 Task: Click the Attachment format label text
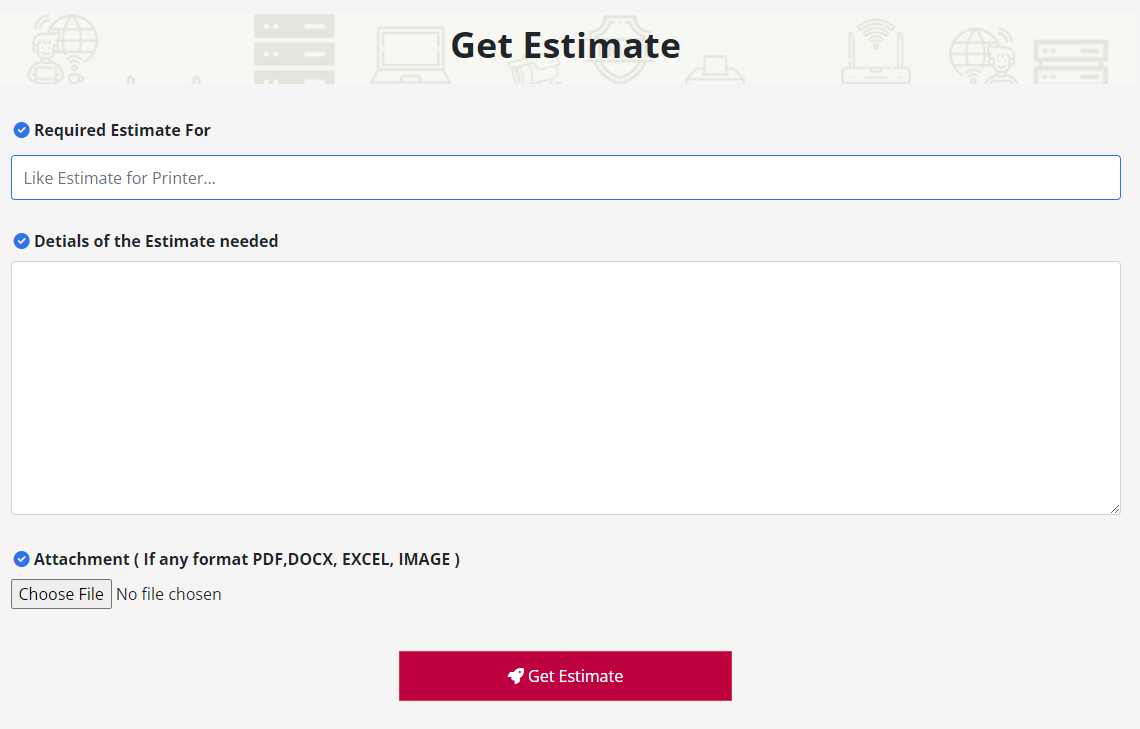pos(247,559)
